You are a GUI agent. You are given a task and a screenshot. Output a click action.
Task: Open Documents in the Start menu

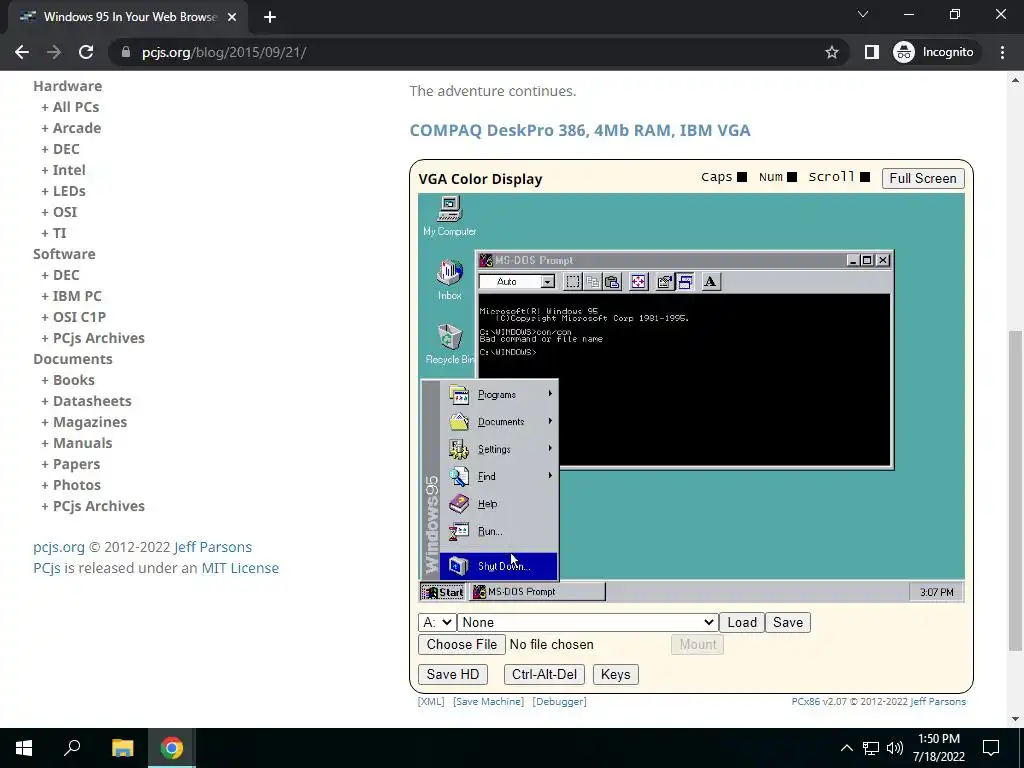click(x=499, y=422)
